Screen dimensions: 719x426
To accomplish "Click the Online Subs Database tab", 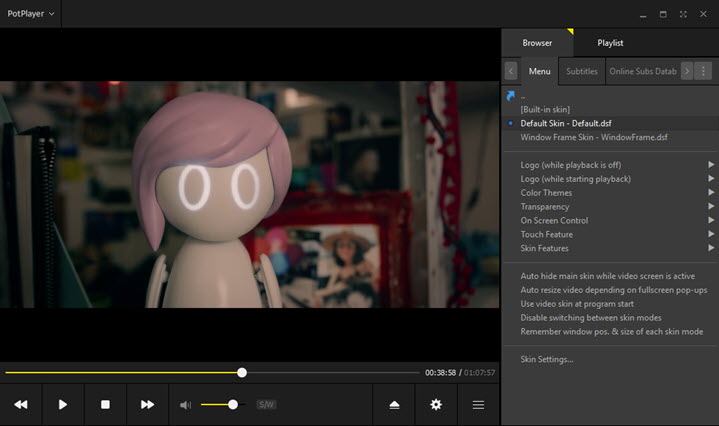I will 642,71.
